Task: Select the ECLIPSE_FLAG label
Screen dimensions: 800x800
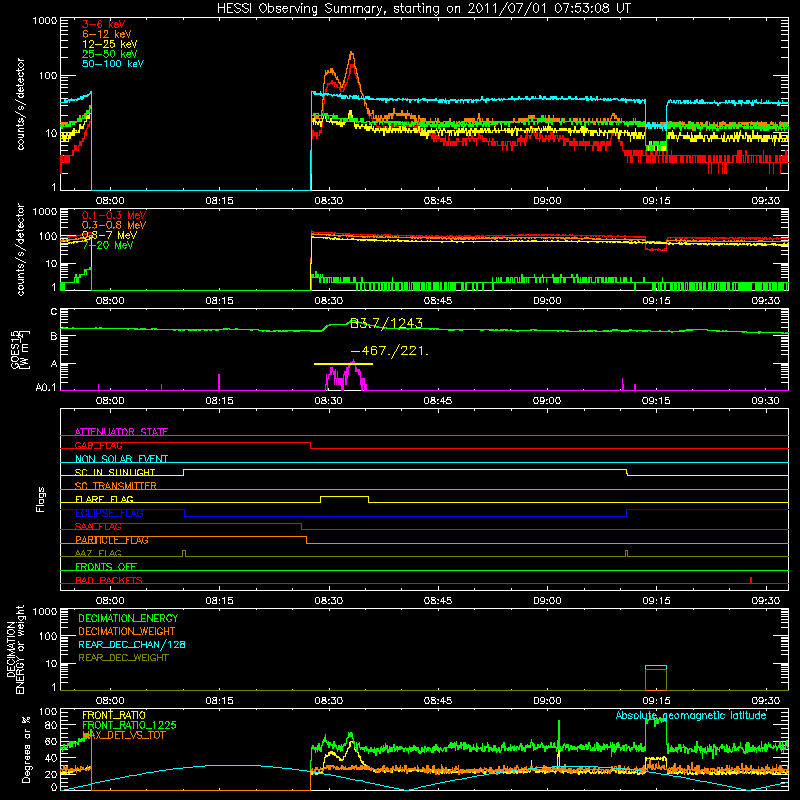Action: 109,513
